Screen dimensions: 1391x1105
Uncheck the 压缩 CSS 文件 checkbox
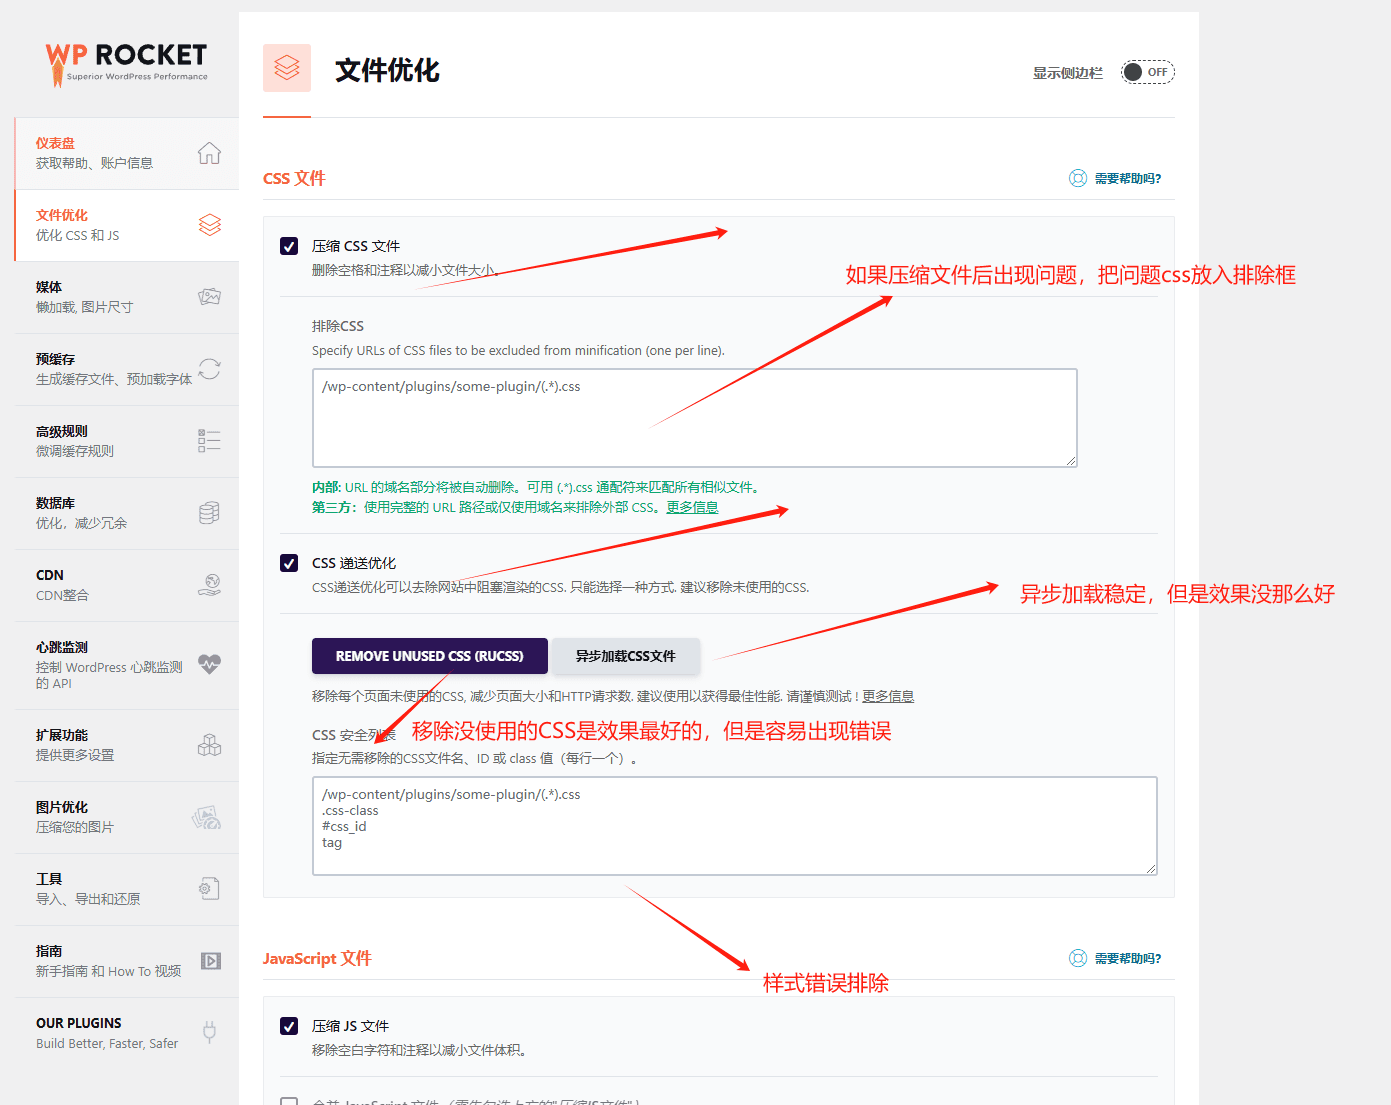tap(289, 246)
